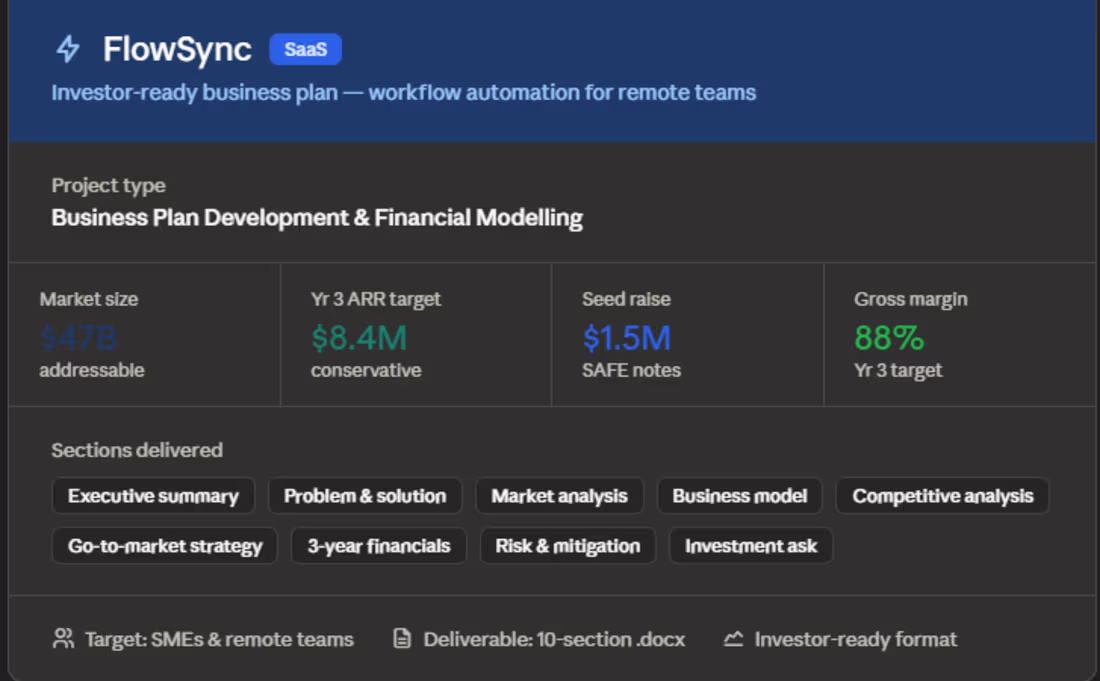Screen dimensions: 1100x681
Task: Click the lightning bolt logo icon
Action: click(68, 49)
